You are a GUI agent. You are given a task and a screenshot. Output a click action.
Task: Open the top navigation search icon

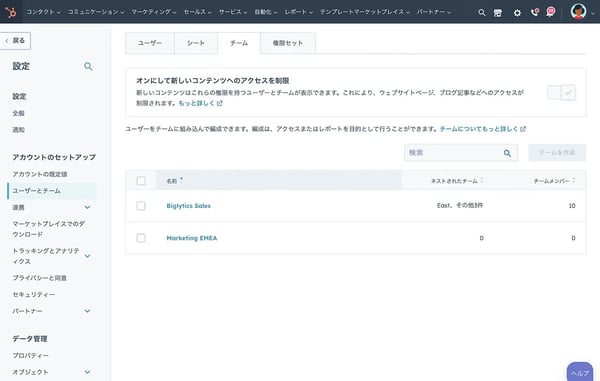tap(481, 13)
